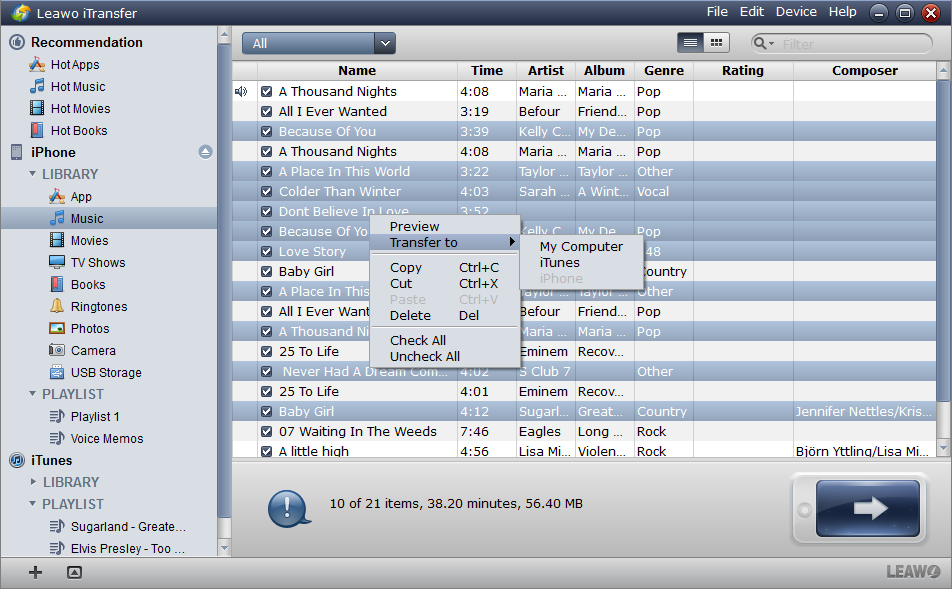952x589 pixels.
Task: Choose My Computer transfer target
Action: [x=581, y=247]
